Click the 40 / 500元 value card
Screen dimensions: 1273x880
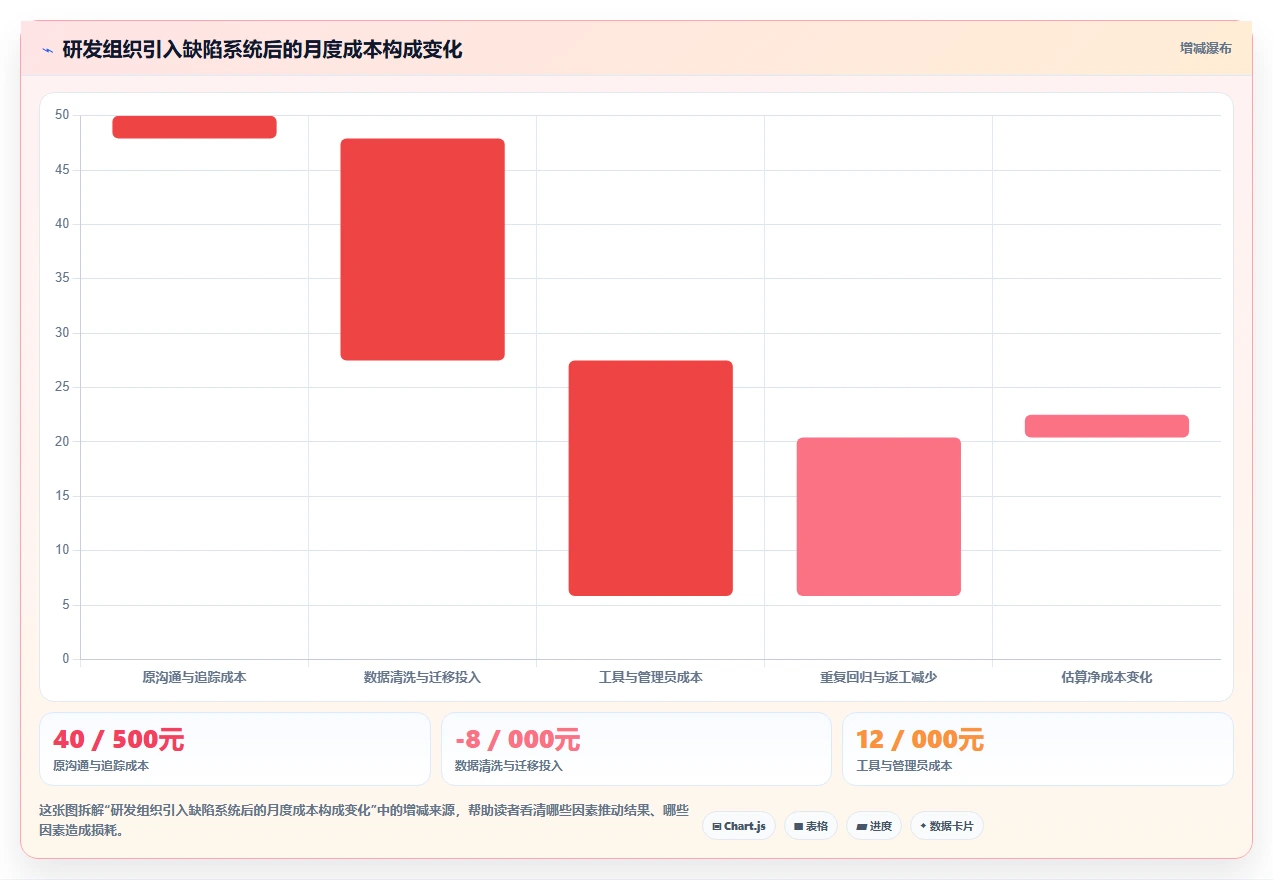click(235, 749)
